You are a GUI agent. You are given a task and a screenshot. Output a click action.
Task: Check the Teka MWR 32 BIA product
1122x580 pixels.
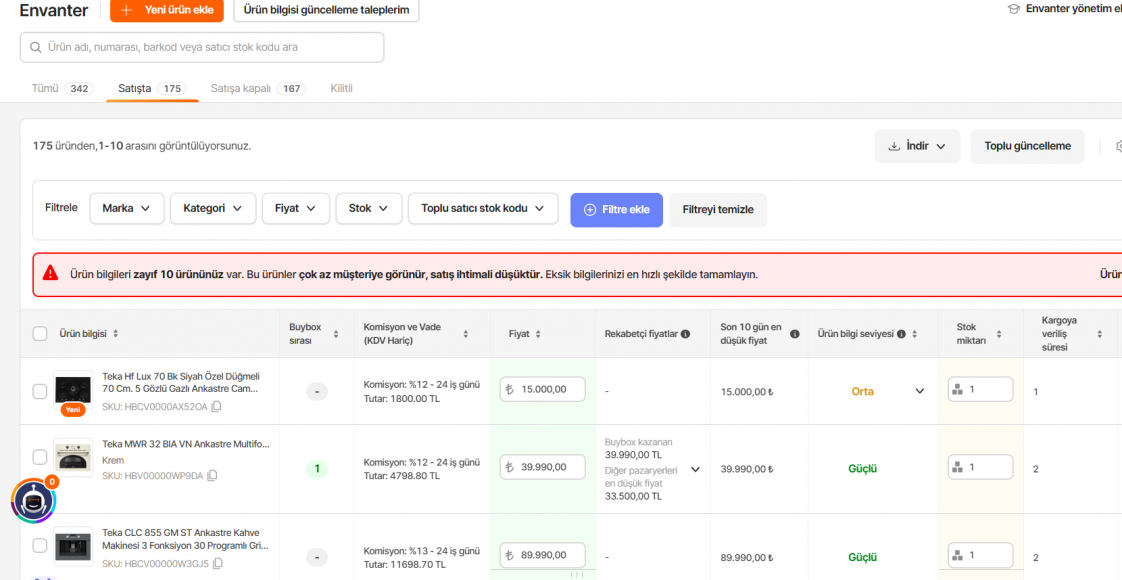40,457
